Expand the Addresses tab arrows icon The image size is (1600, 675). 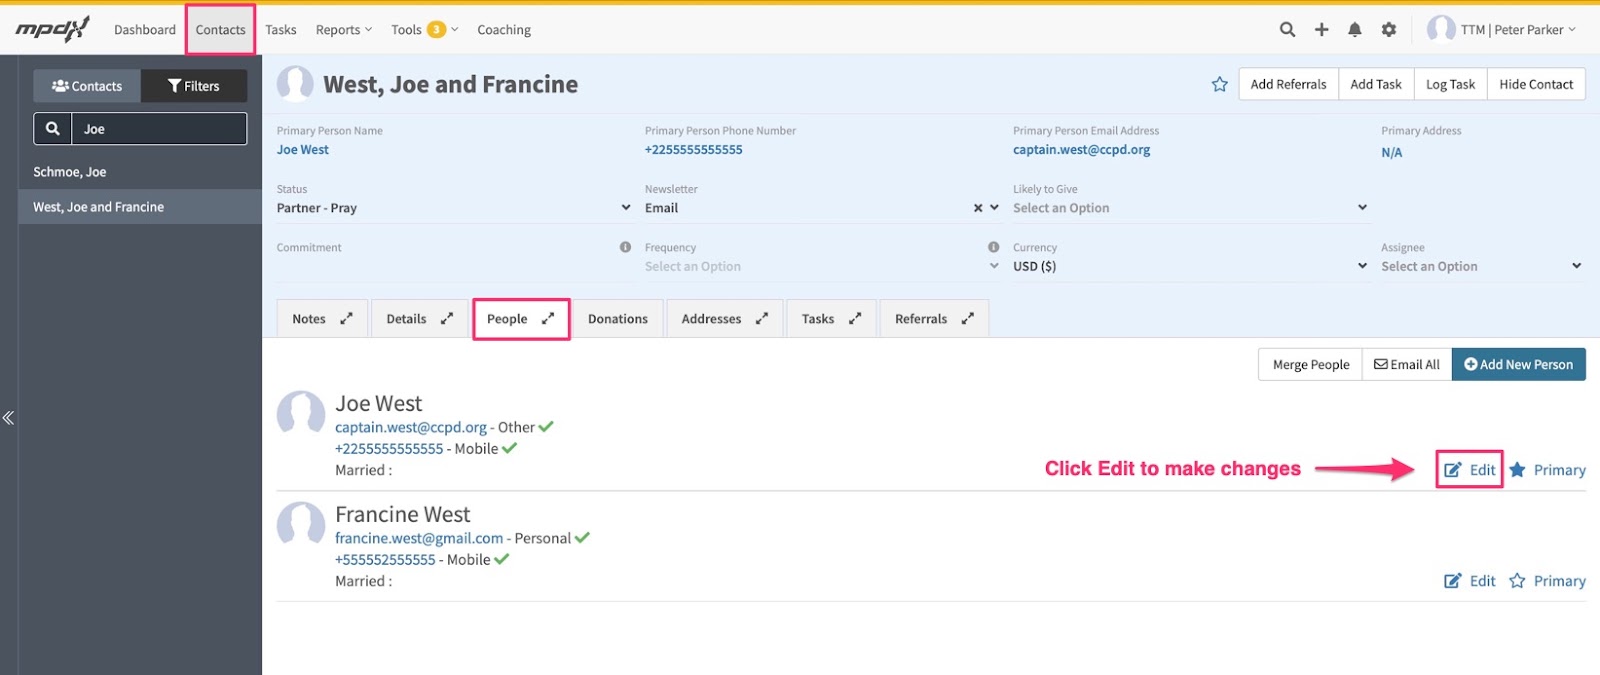pos(761,319)
